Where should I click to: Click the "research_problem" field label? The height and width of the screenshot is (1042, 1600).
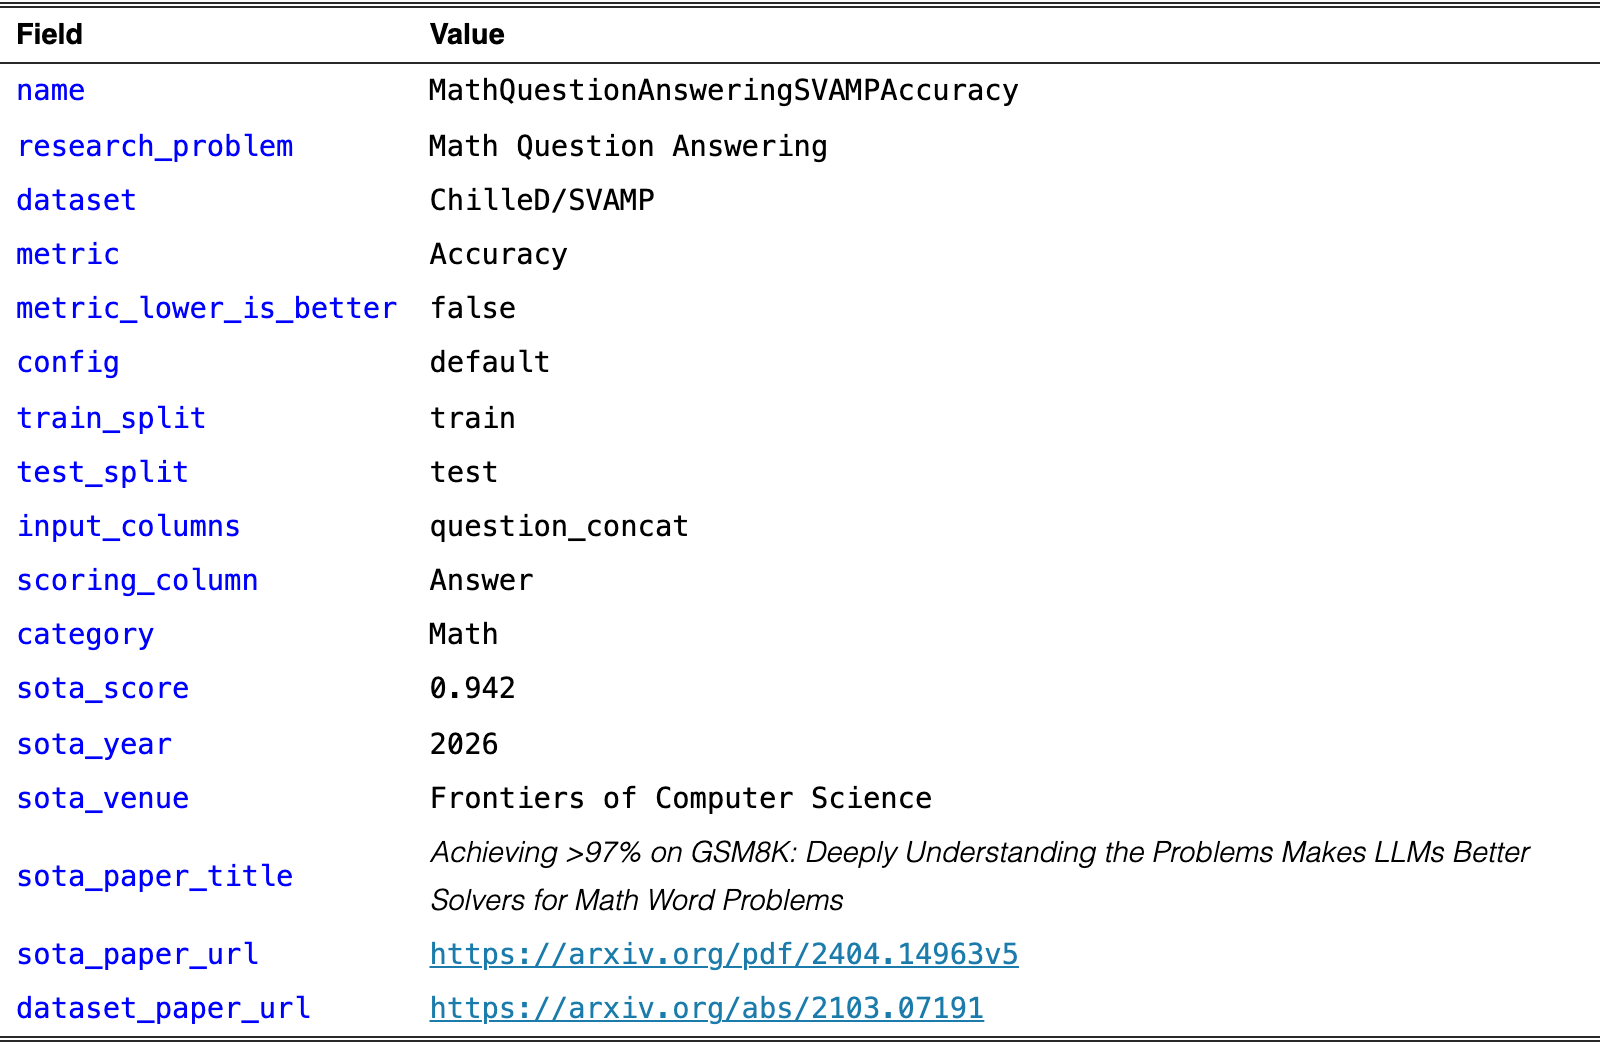coord(155,146)
